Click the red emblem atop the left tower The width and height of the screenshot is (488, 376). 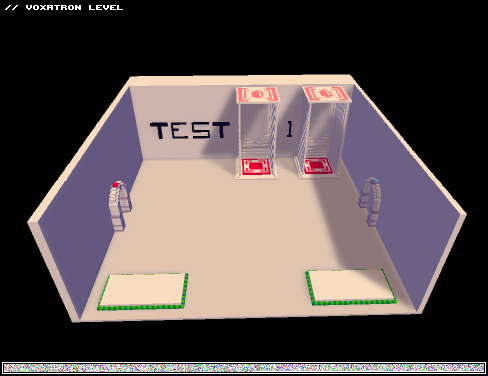[x=258, y=95]
